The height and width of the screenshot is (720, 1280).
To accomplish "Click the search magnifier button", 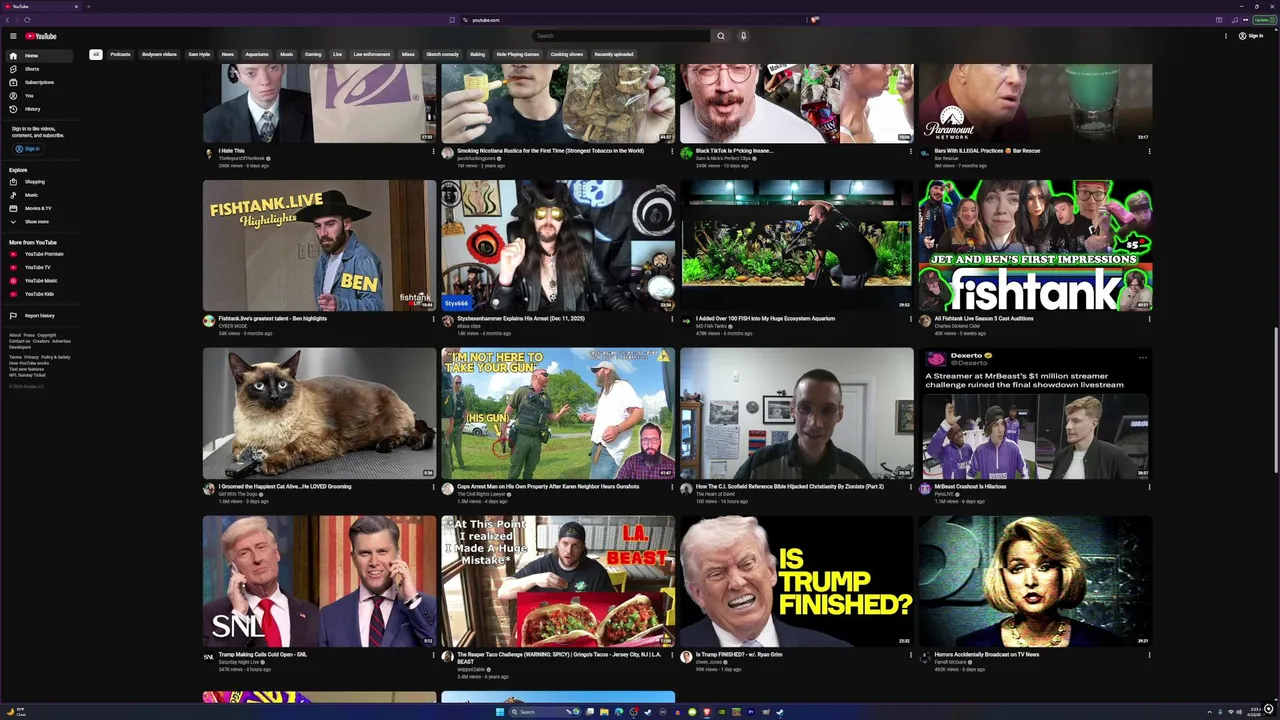I will [720, 36].
